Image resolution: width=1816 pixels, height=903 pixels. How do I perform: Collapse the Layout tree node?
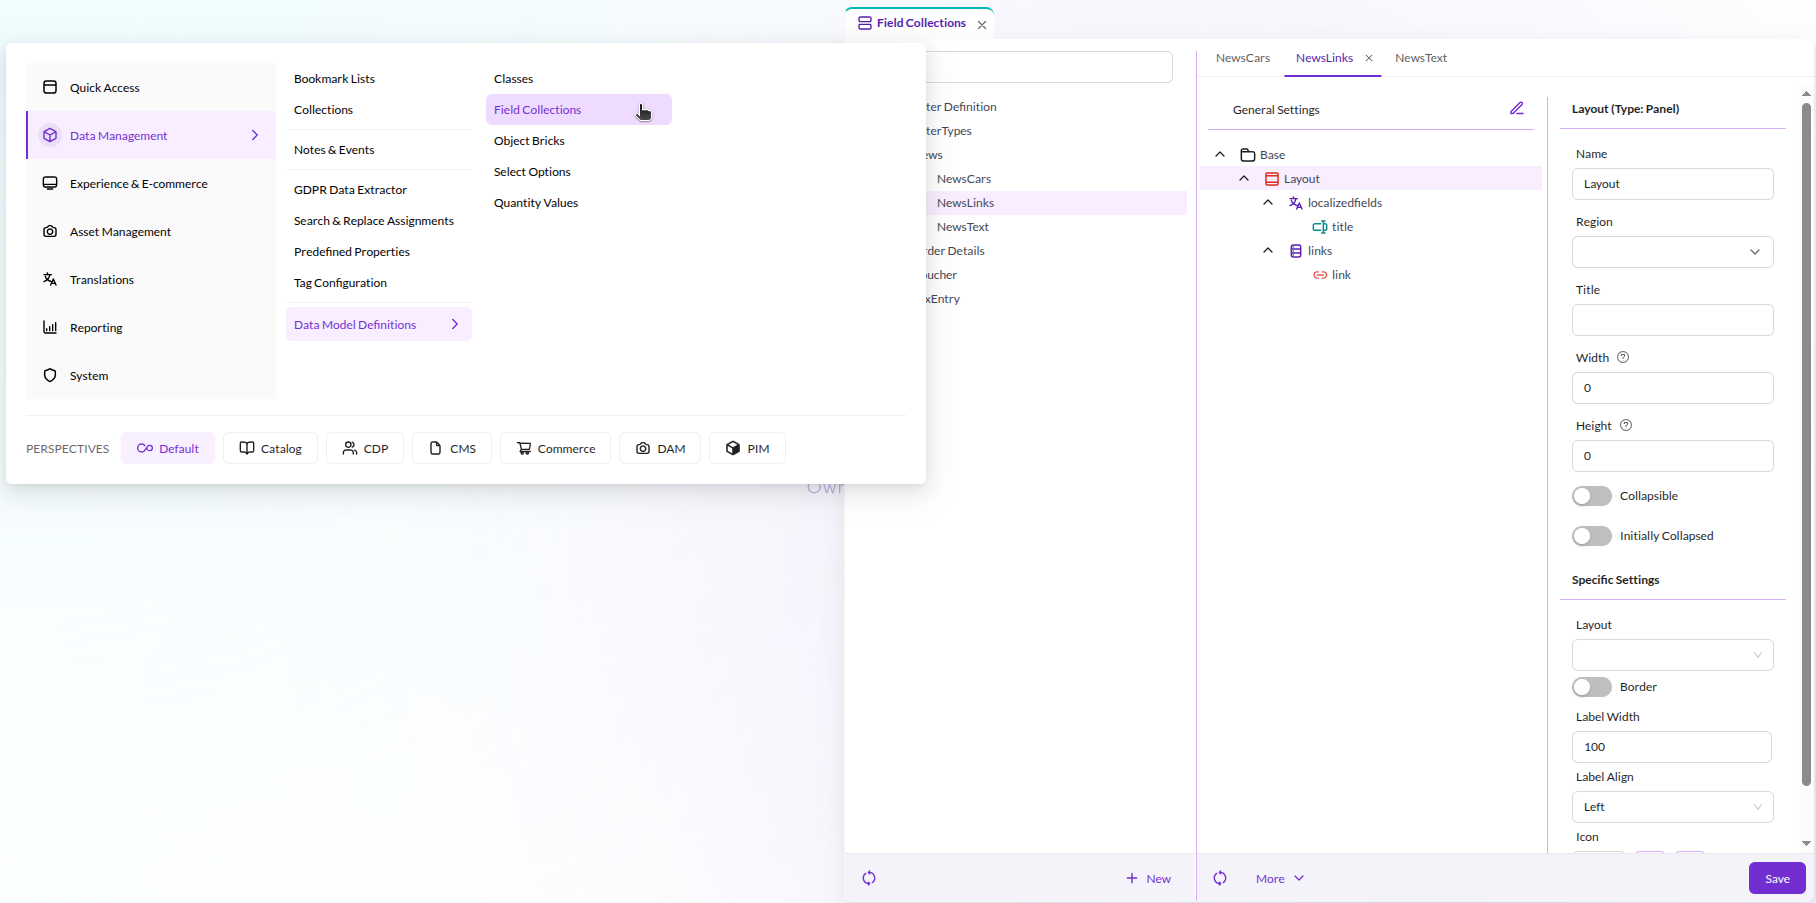(x=1244, y=178)
